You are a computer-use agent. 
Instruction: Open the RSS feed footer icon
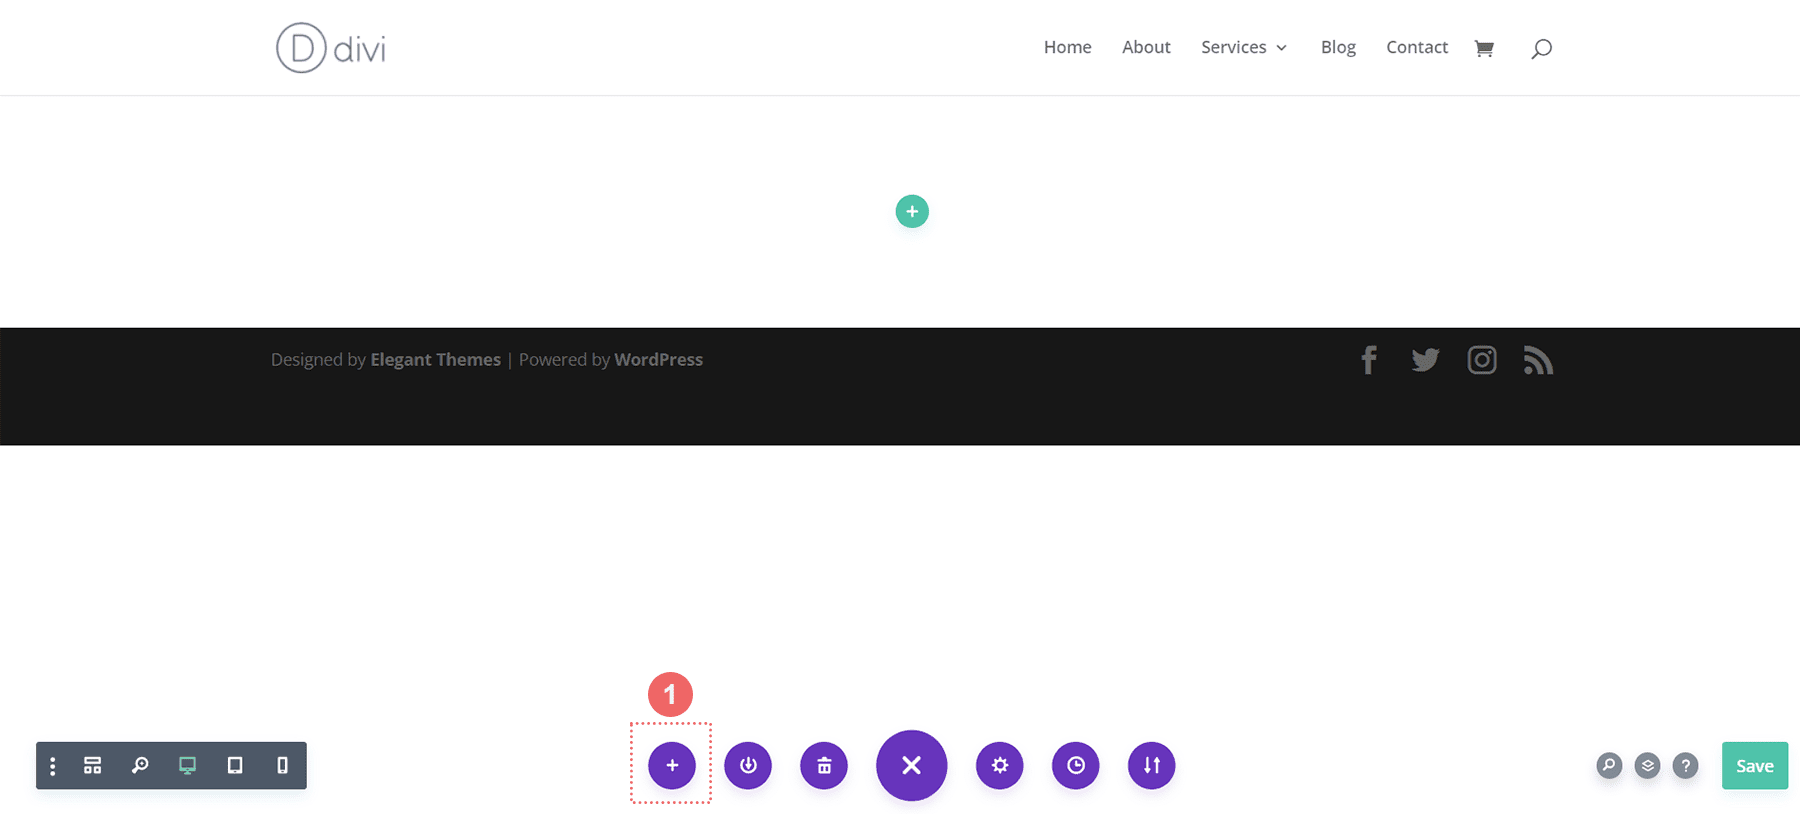[x=1538, y=360]
